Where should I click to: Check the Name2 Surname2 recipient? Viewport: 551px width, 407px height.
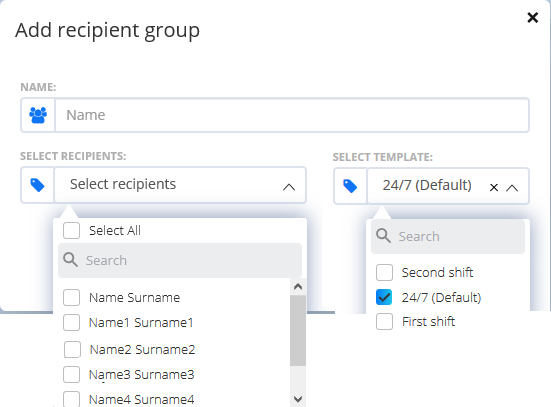pyautogui.click(x=72, y=349)
